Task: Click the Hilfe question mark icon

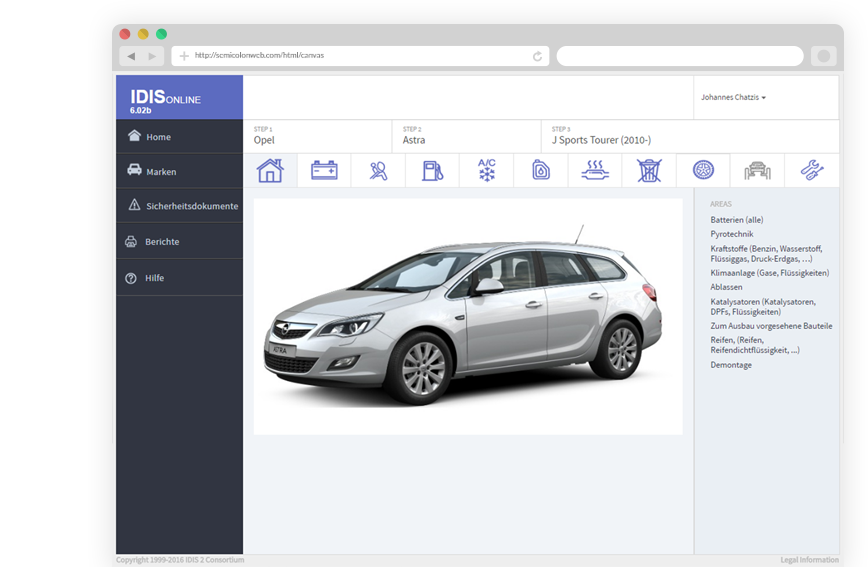Action: pos(131,278)
